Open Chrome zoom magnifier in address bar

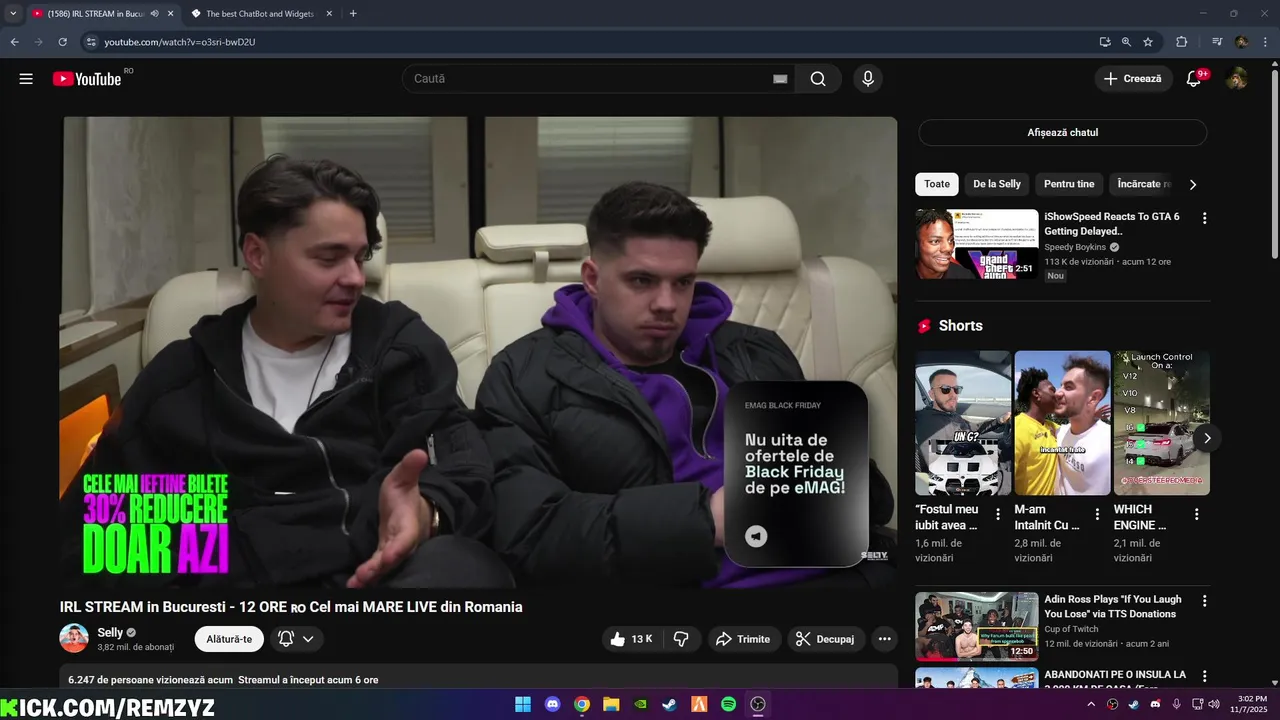(1126, 42)
